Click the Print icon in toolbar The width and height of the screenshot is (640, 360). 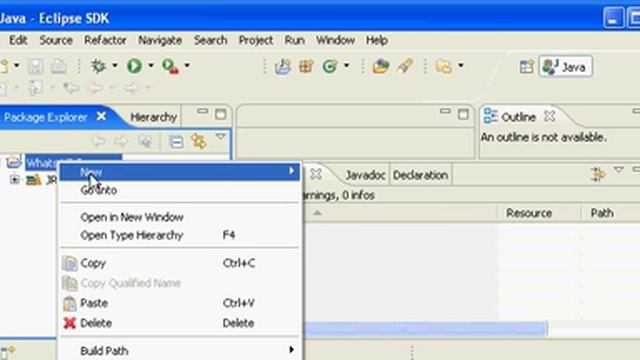coord(58,67)
